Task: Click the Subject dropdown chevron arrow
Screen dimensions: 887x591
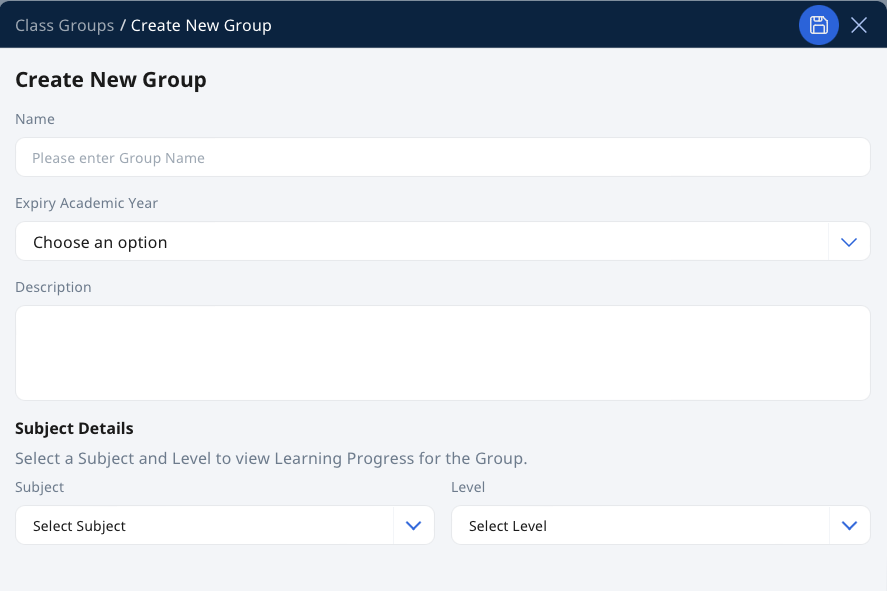Action: (414, 526)
